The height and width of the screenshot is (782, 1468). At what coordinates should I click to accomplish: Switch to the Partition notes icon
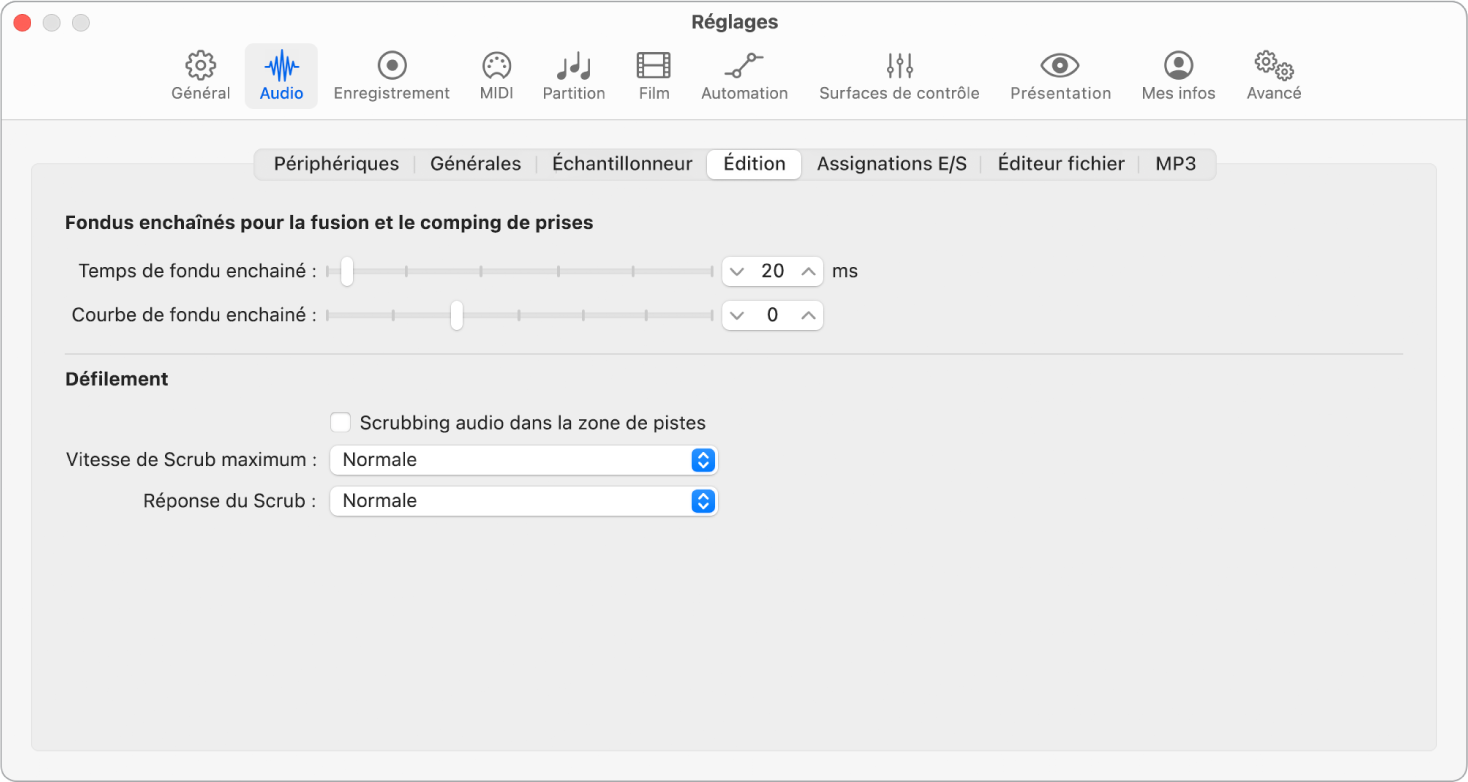click(573, 66)
